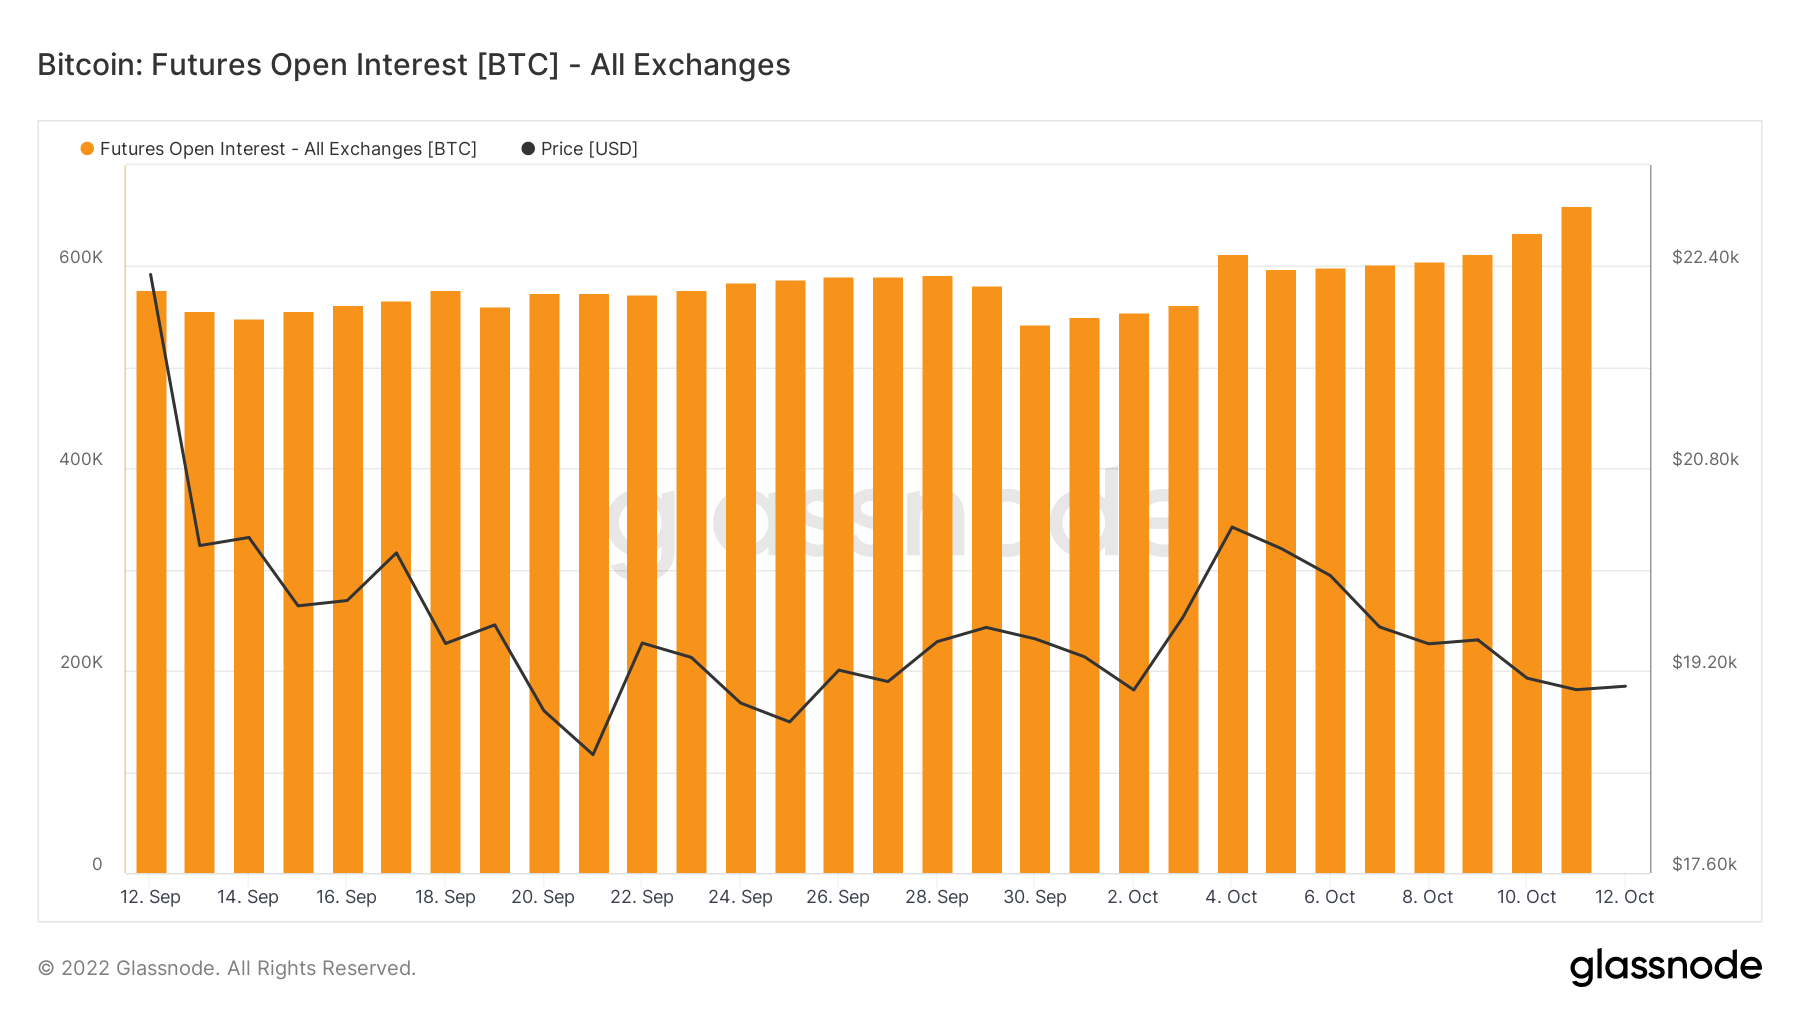Click the chart title Bitcoin: Futures Open Interest
Screen dimensions: 1800x1013
[x=413, y=65]
